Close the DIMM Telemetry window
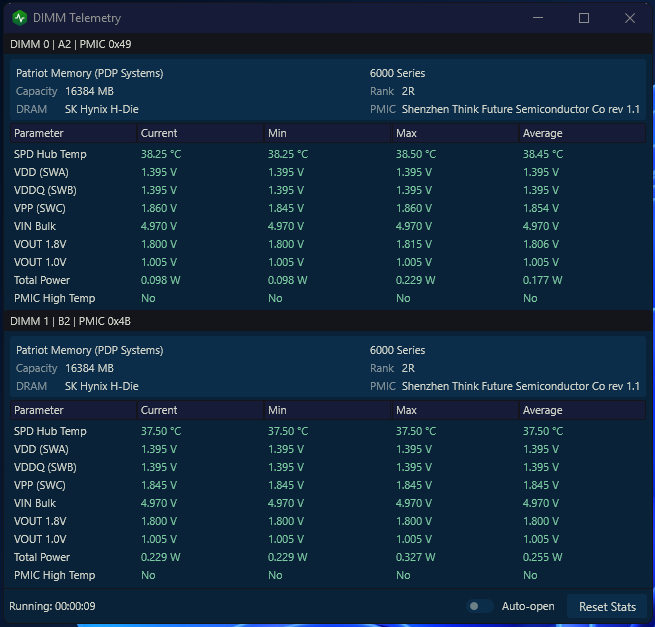 tap(630, 18)
